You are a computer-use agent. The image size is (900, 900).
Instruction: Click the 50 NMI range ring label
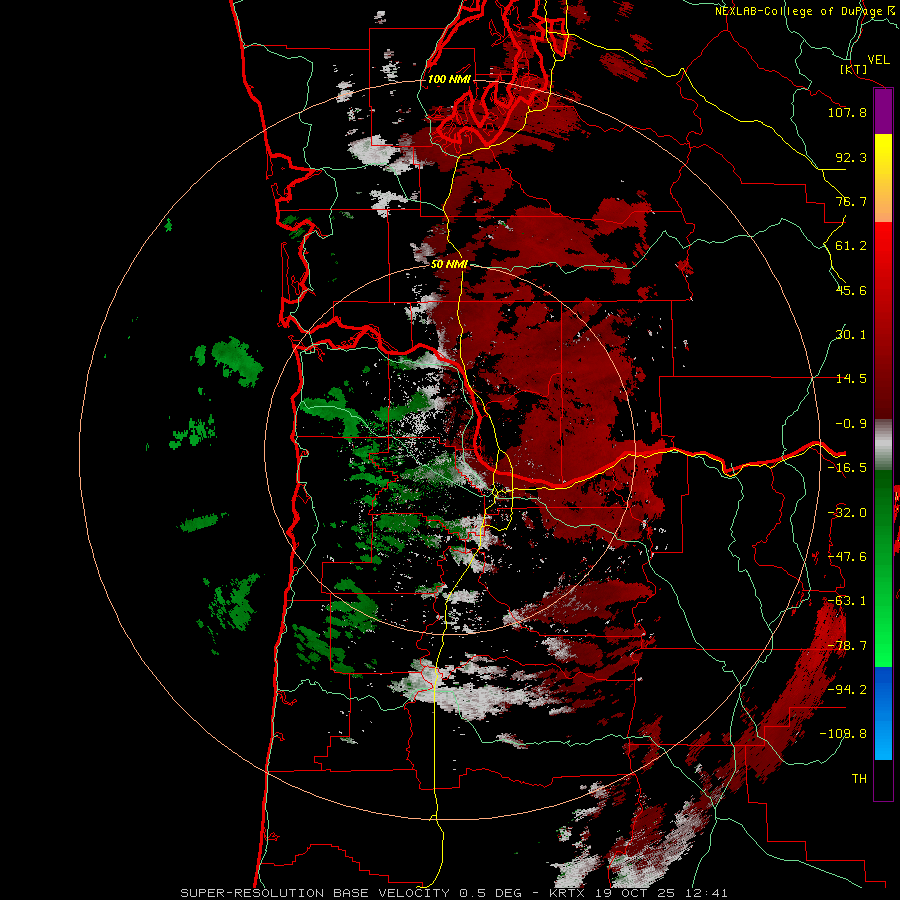[449, 264]
